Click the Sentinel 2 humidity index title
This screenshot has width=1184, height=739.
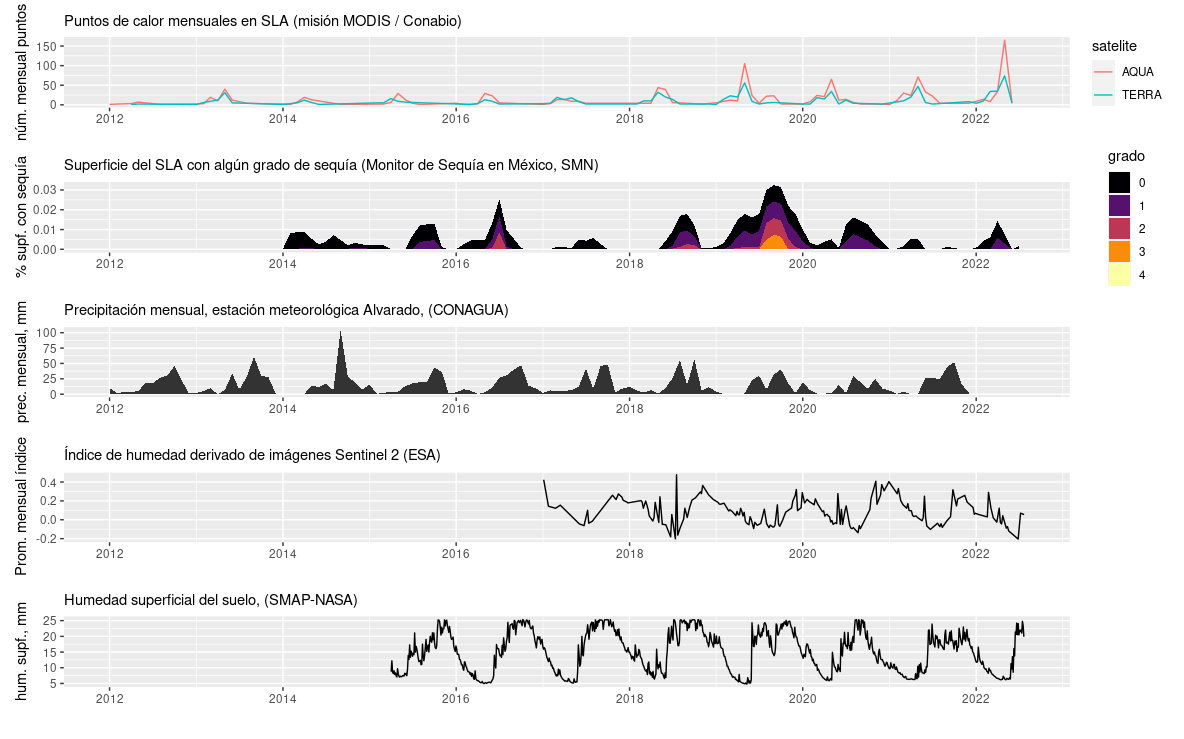pos(252,455)
